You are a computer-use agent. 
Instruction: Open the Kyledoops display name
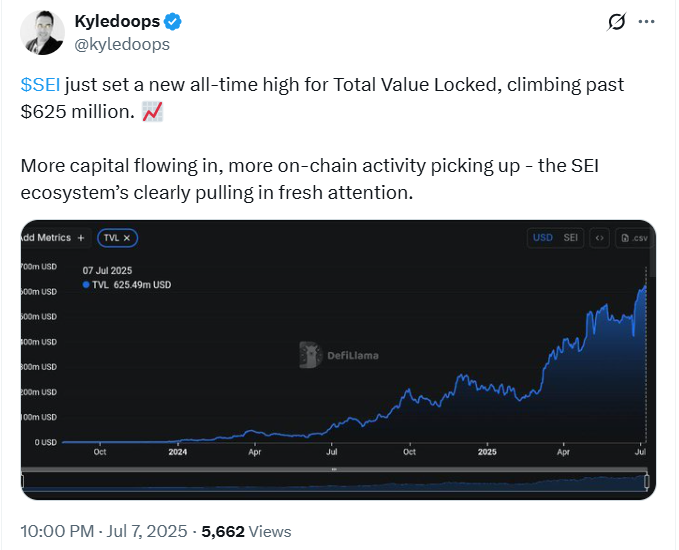tap(117, 21)
